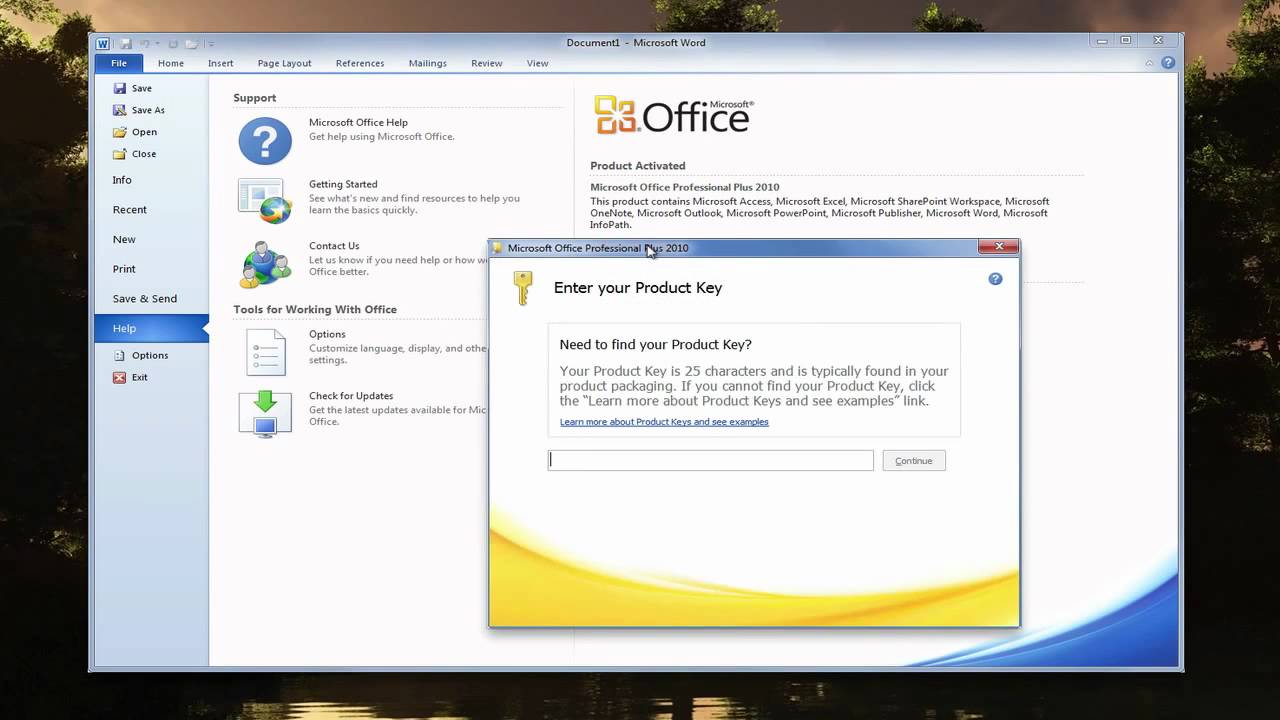Open the Page Layout ribbon tab
Image resolution: width=1280 pixels, height=720 pixels.
click(x=285, y=63)
